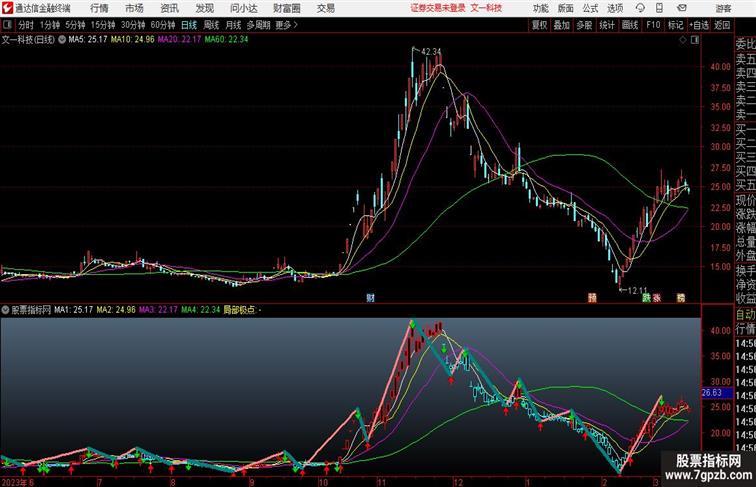Click the 统计 statistics button
Viewport: 756px width, 487px height.
point(607,25)
